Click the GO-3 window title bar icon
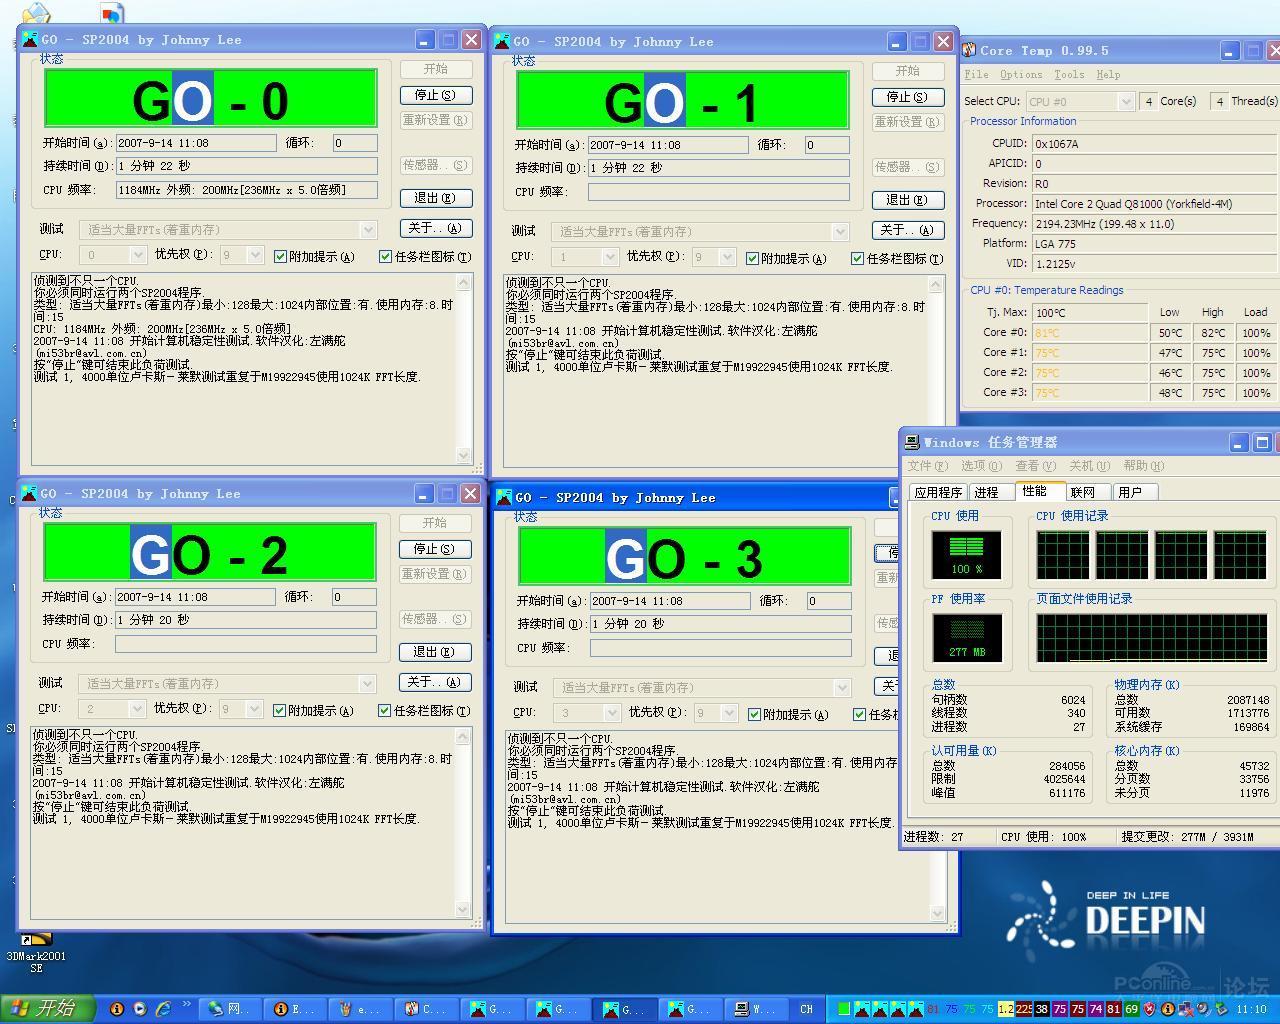 point(505,498)
